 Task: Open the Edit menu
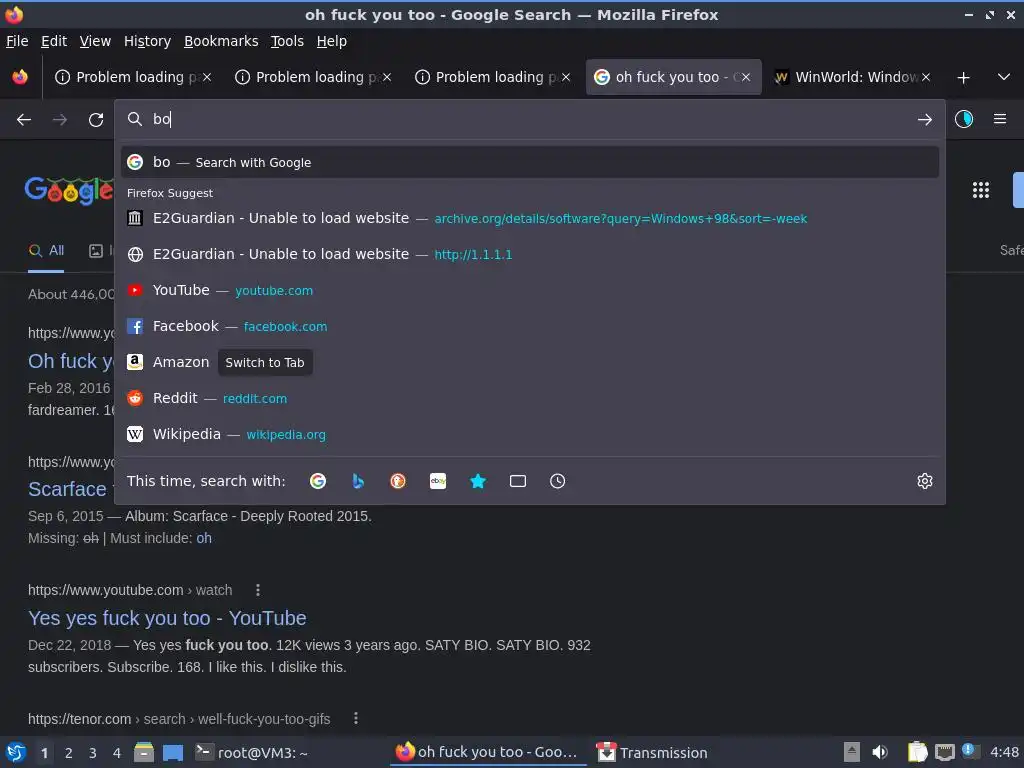tap(54, 41)
